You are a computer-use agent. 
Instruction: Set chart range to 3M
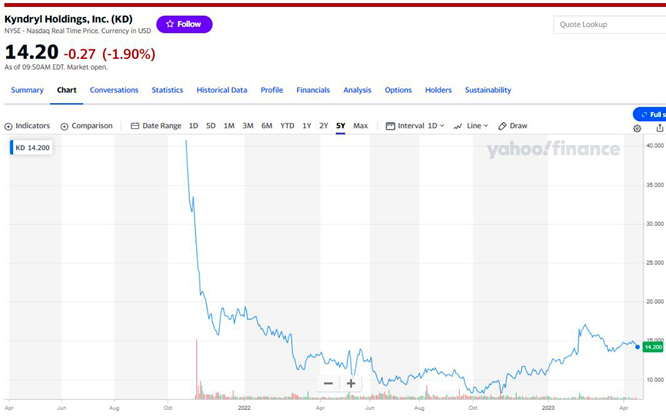click(248, 126)
